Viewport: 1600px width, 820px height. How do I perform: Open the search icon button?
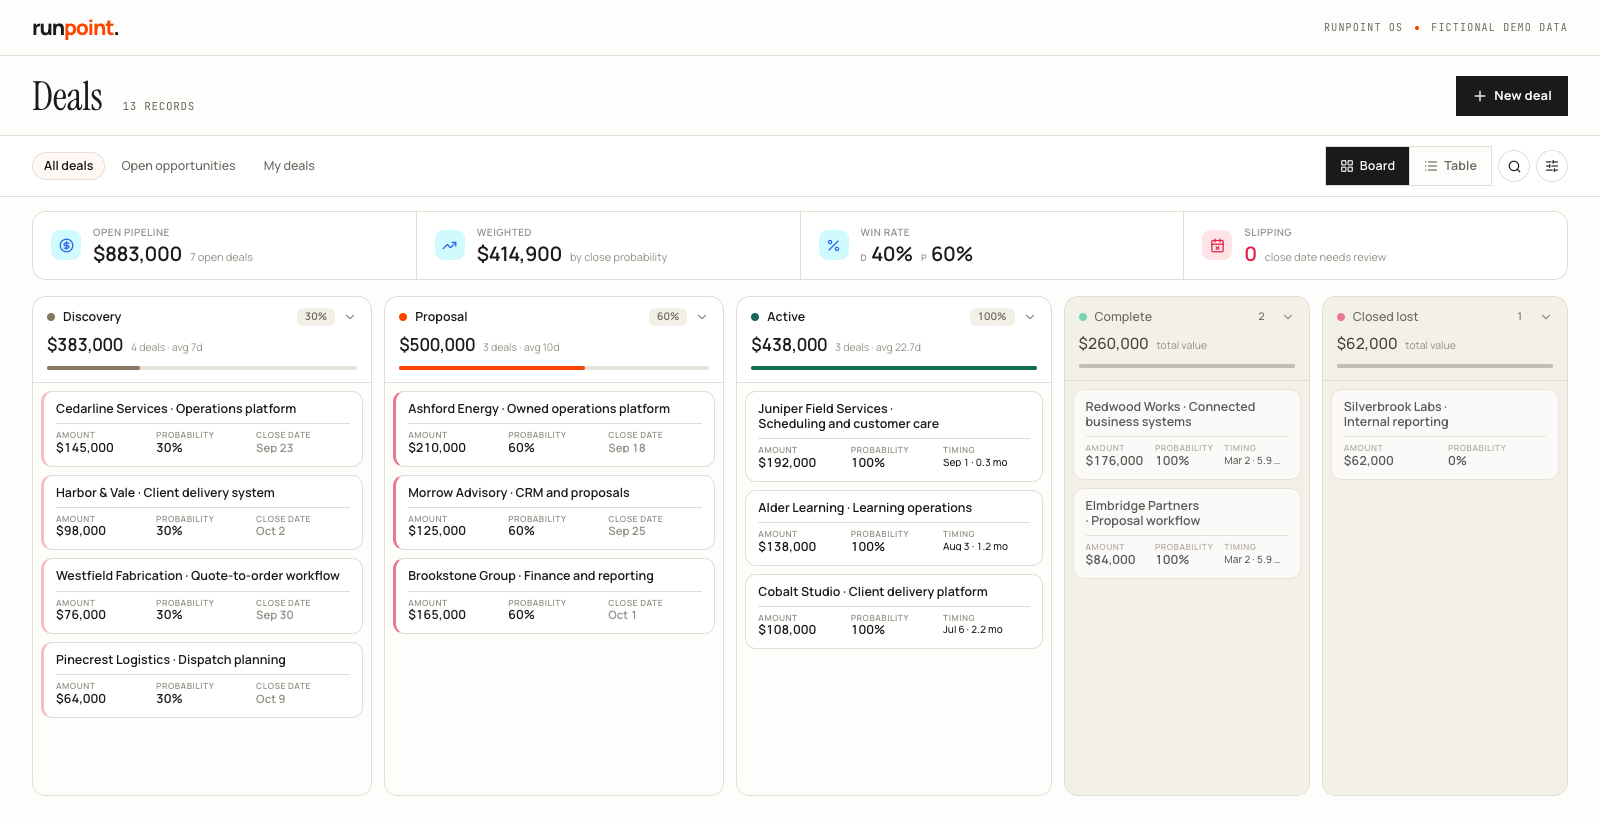(1514, 166)
